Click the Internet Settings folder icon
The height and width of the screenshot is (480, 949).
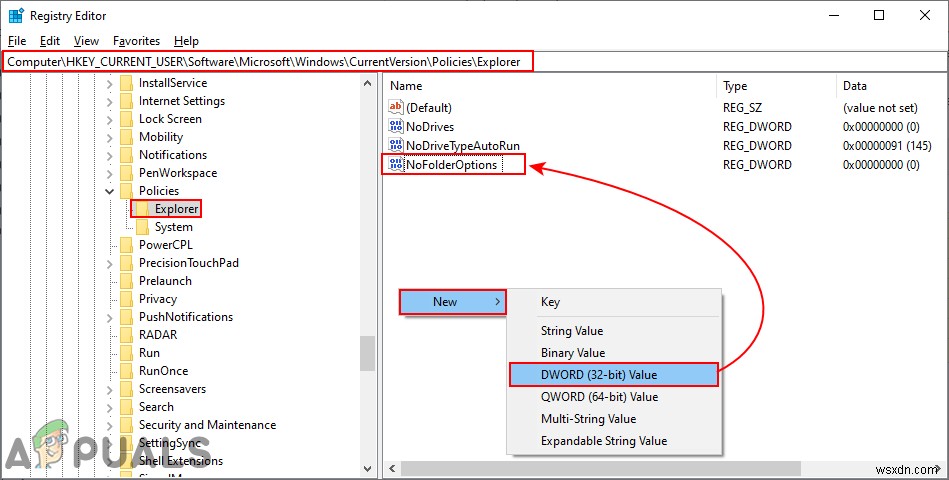pos(126,101)
